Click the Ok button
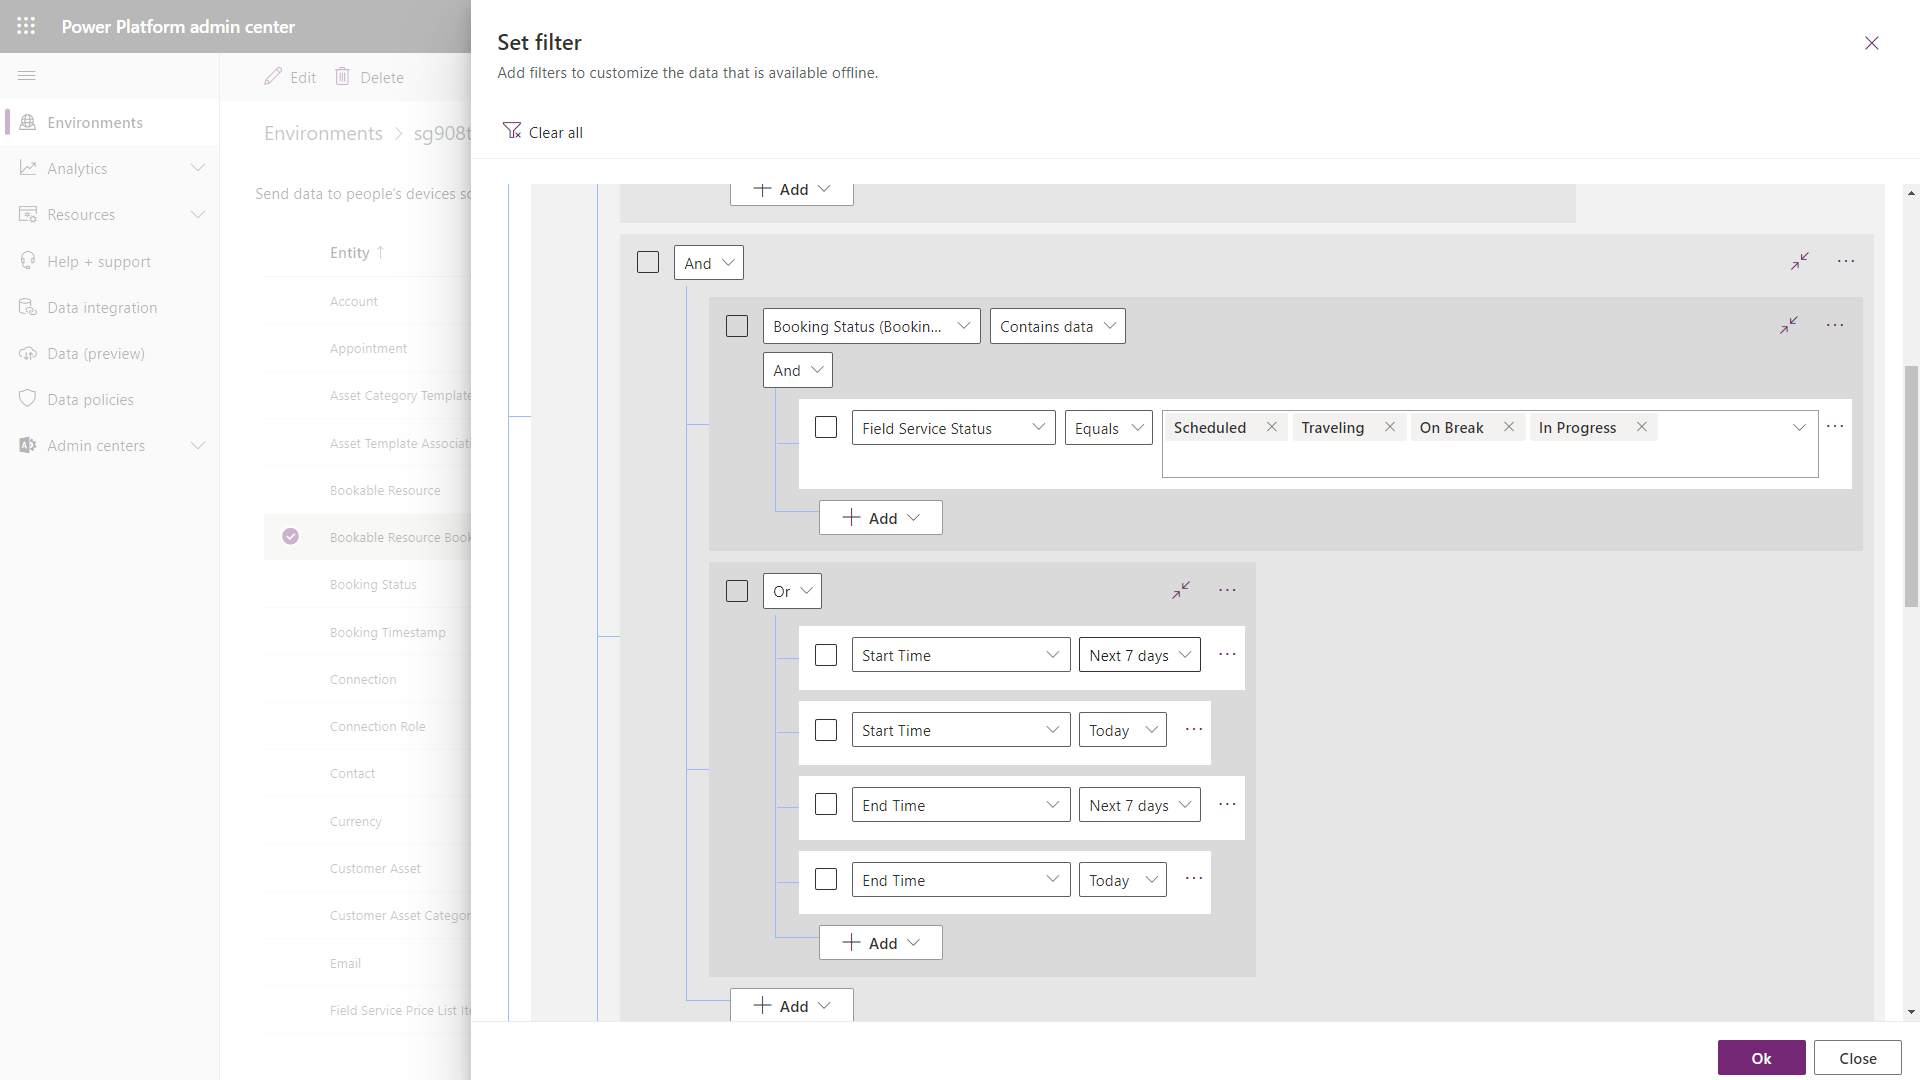This screenshot has width=1920, height=1080. coord(1761,1058)
